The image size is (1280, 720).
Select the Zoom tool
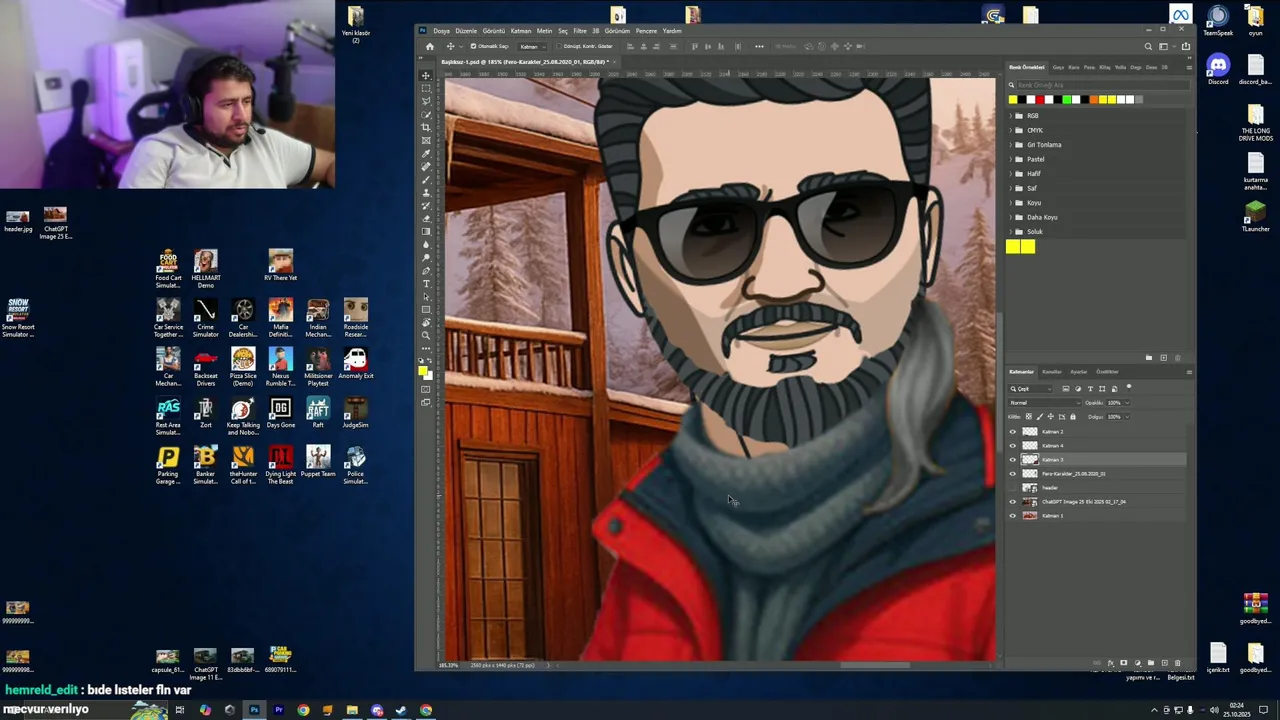(x=426, y=335)
